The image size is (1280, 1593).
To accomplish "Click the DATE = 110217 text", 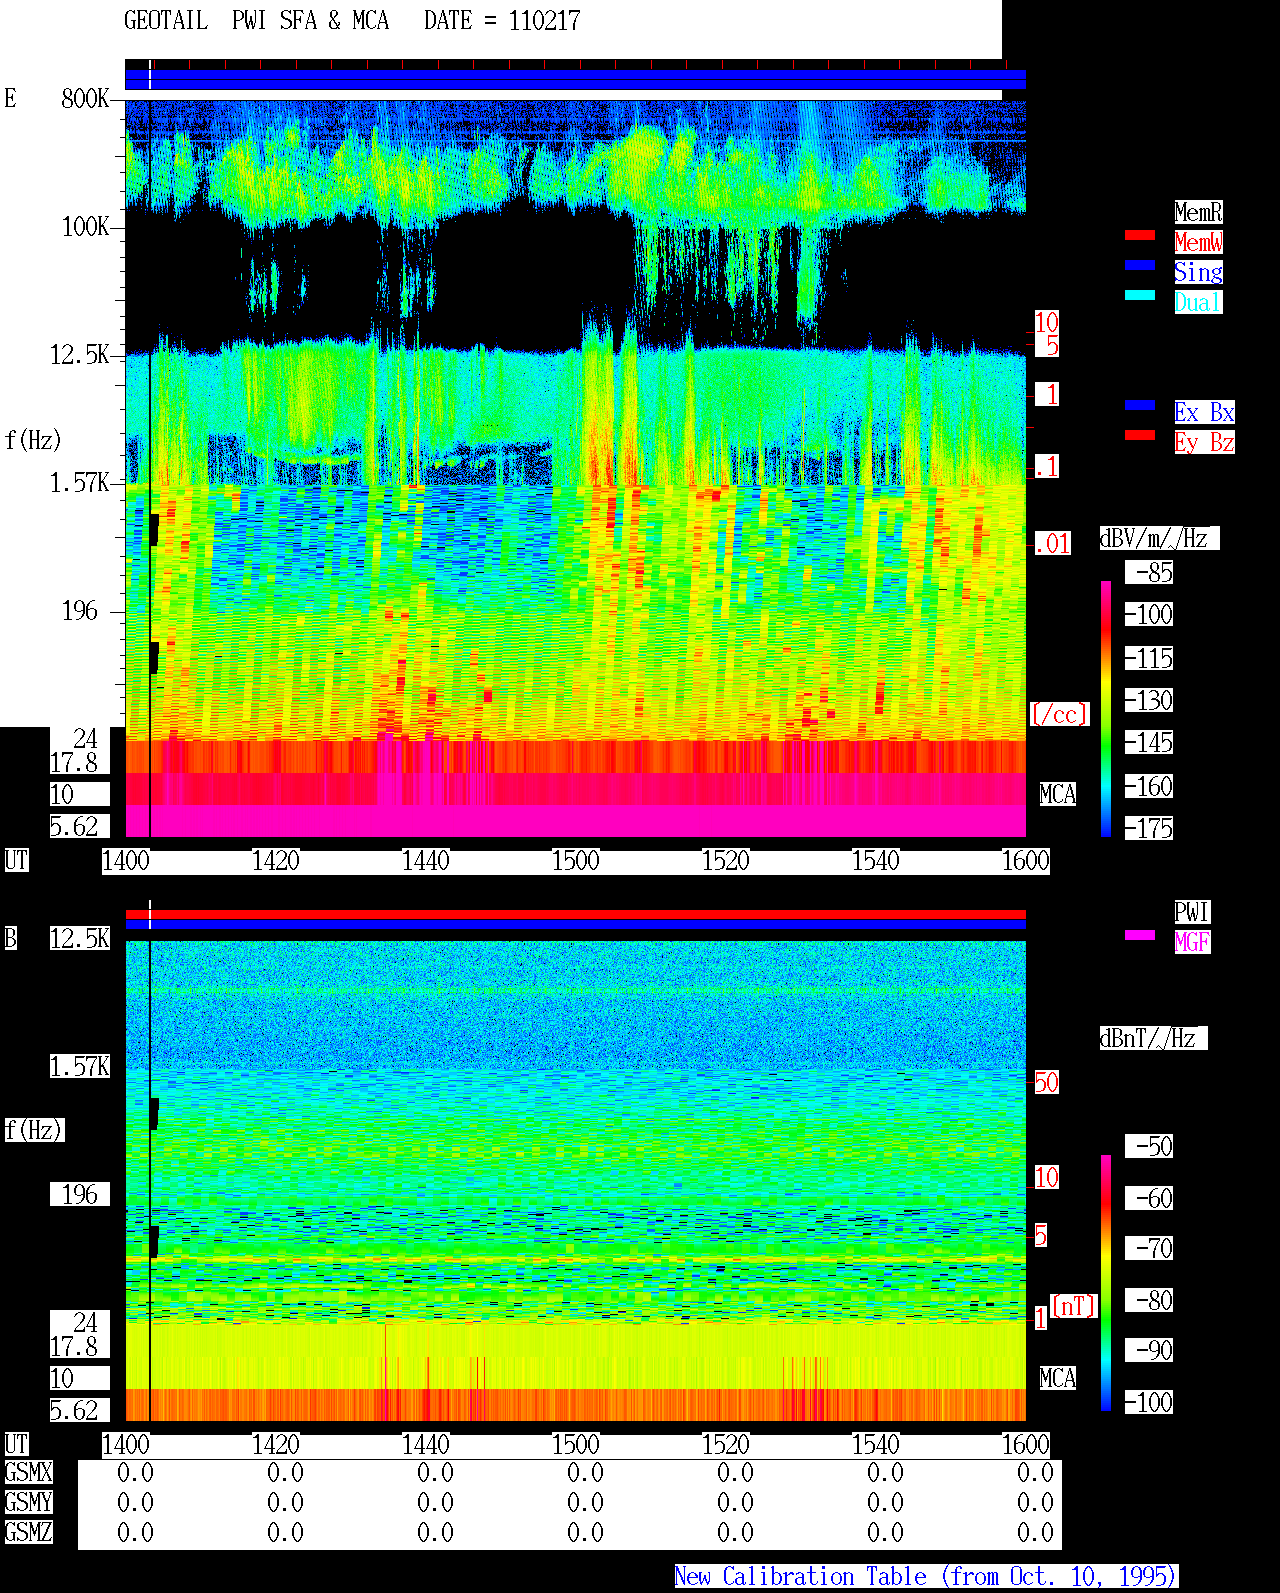I will 502,21.
